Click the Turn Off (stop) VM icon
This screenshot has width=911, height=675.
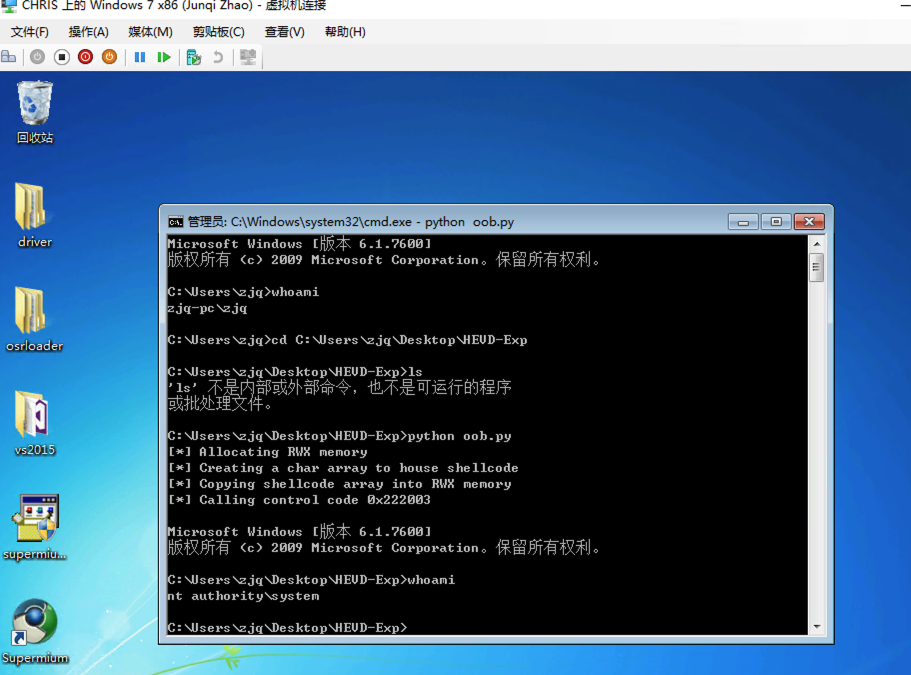coord(61,57)
